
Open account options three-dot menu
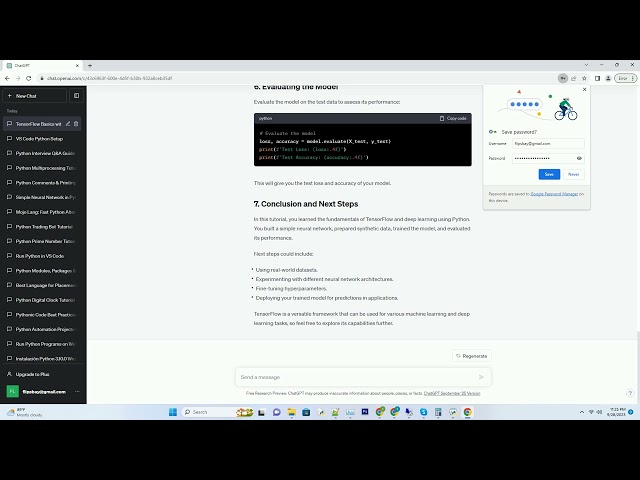point(77,392)
